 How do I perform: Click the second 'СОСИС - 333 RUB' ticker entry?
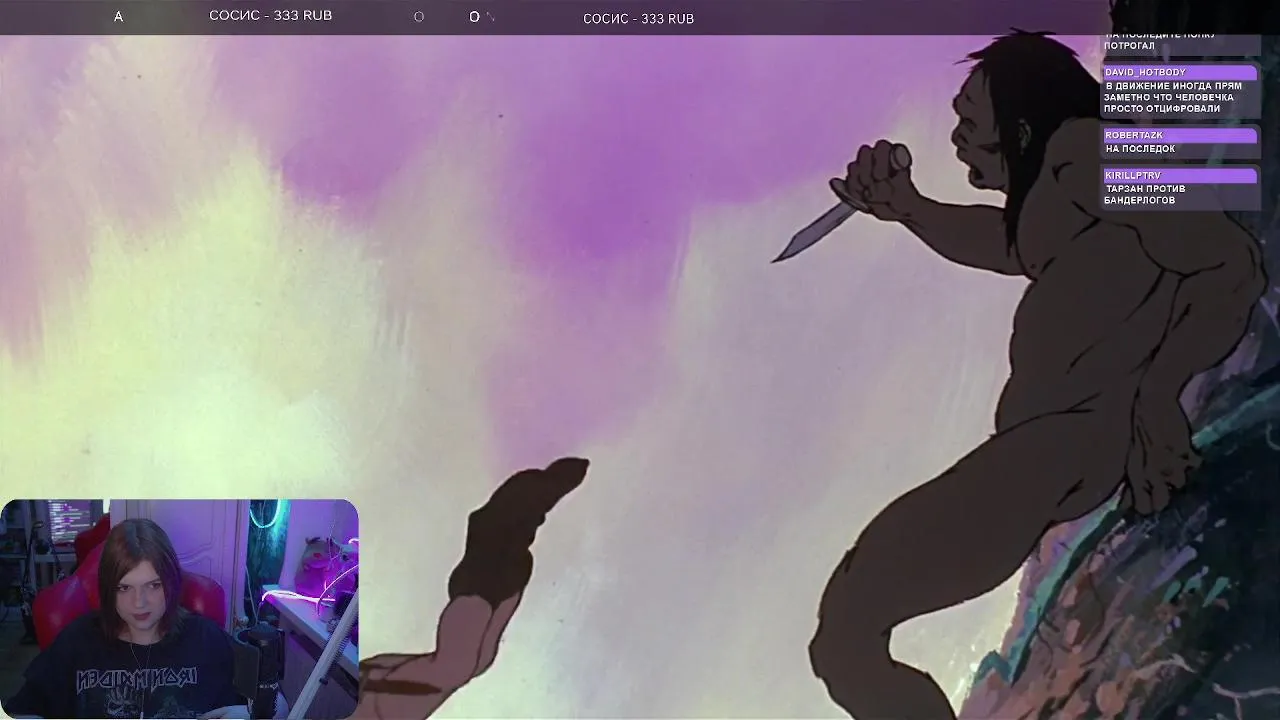coord(638,19)
